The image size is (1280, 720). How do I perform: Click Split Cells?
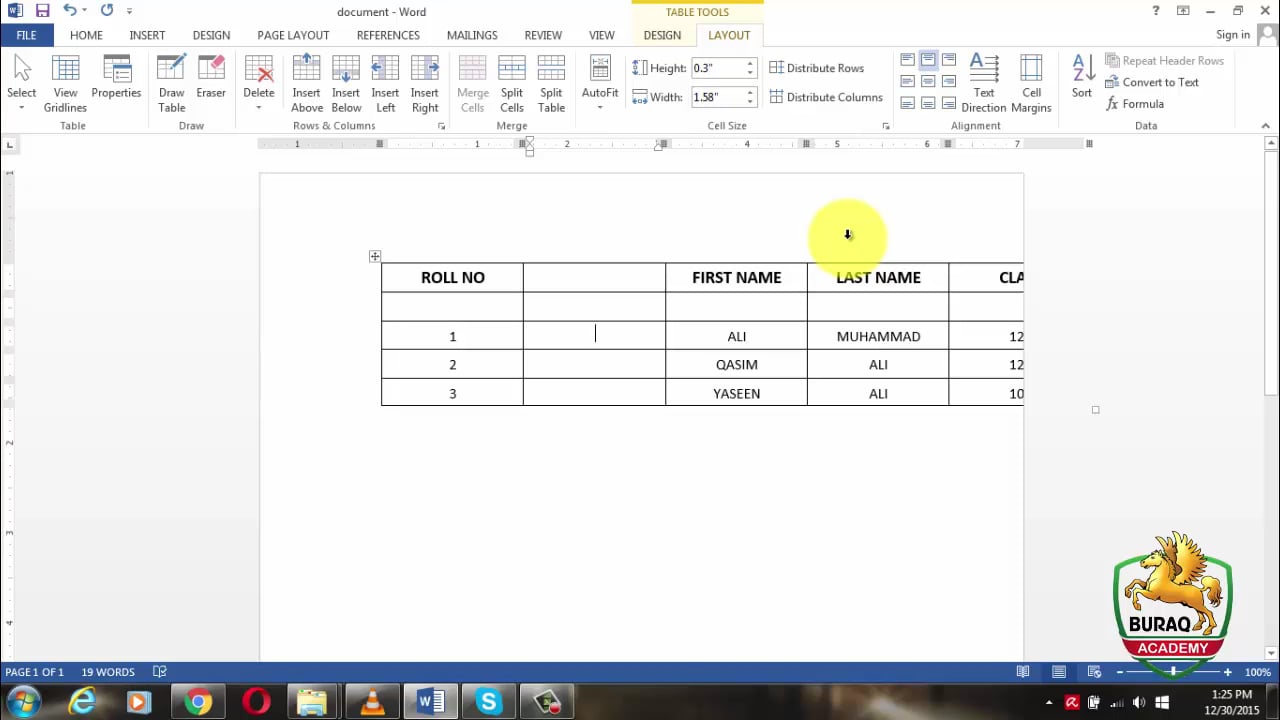click(512, 82)
